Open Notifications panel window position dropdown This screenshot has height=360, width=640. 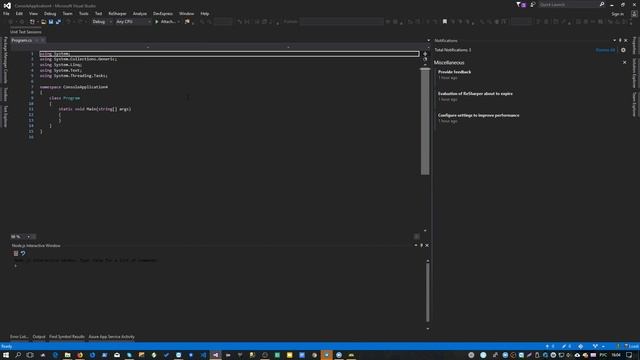point(614,40)
